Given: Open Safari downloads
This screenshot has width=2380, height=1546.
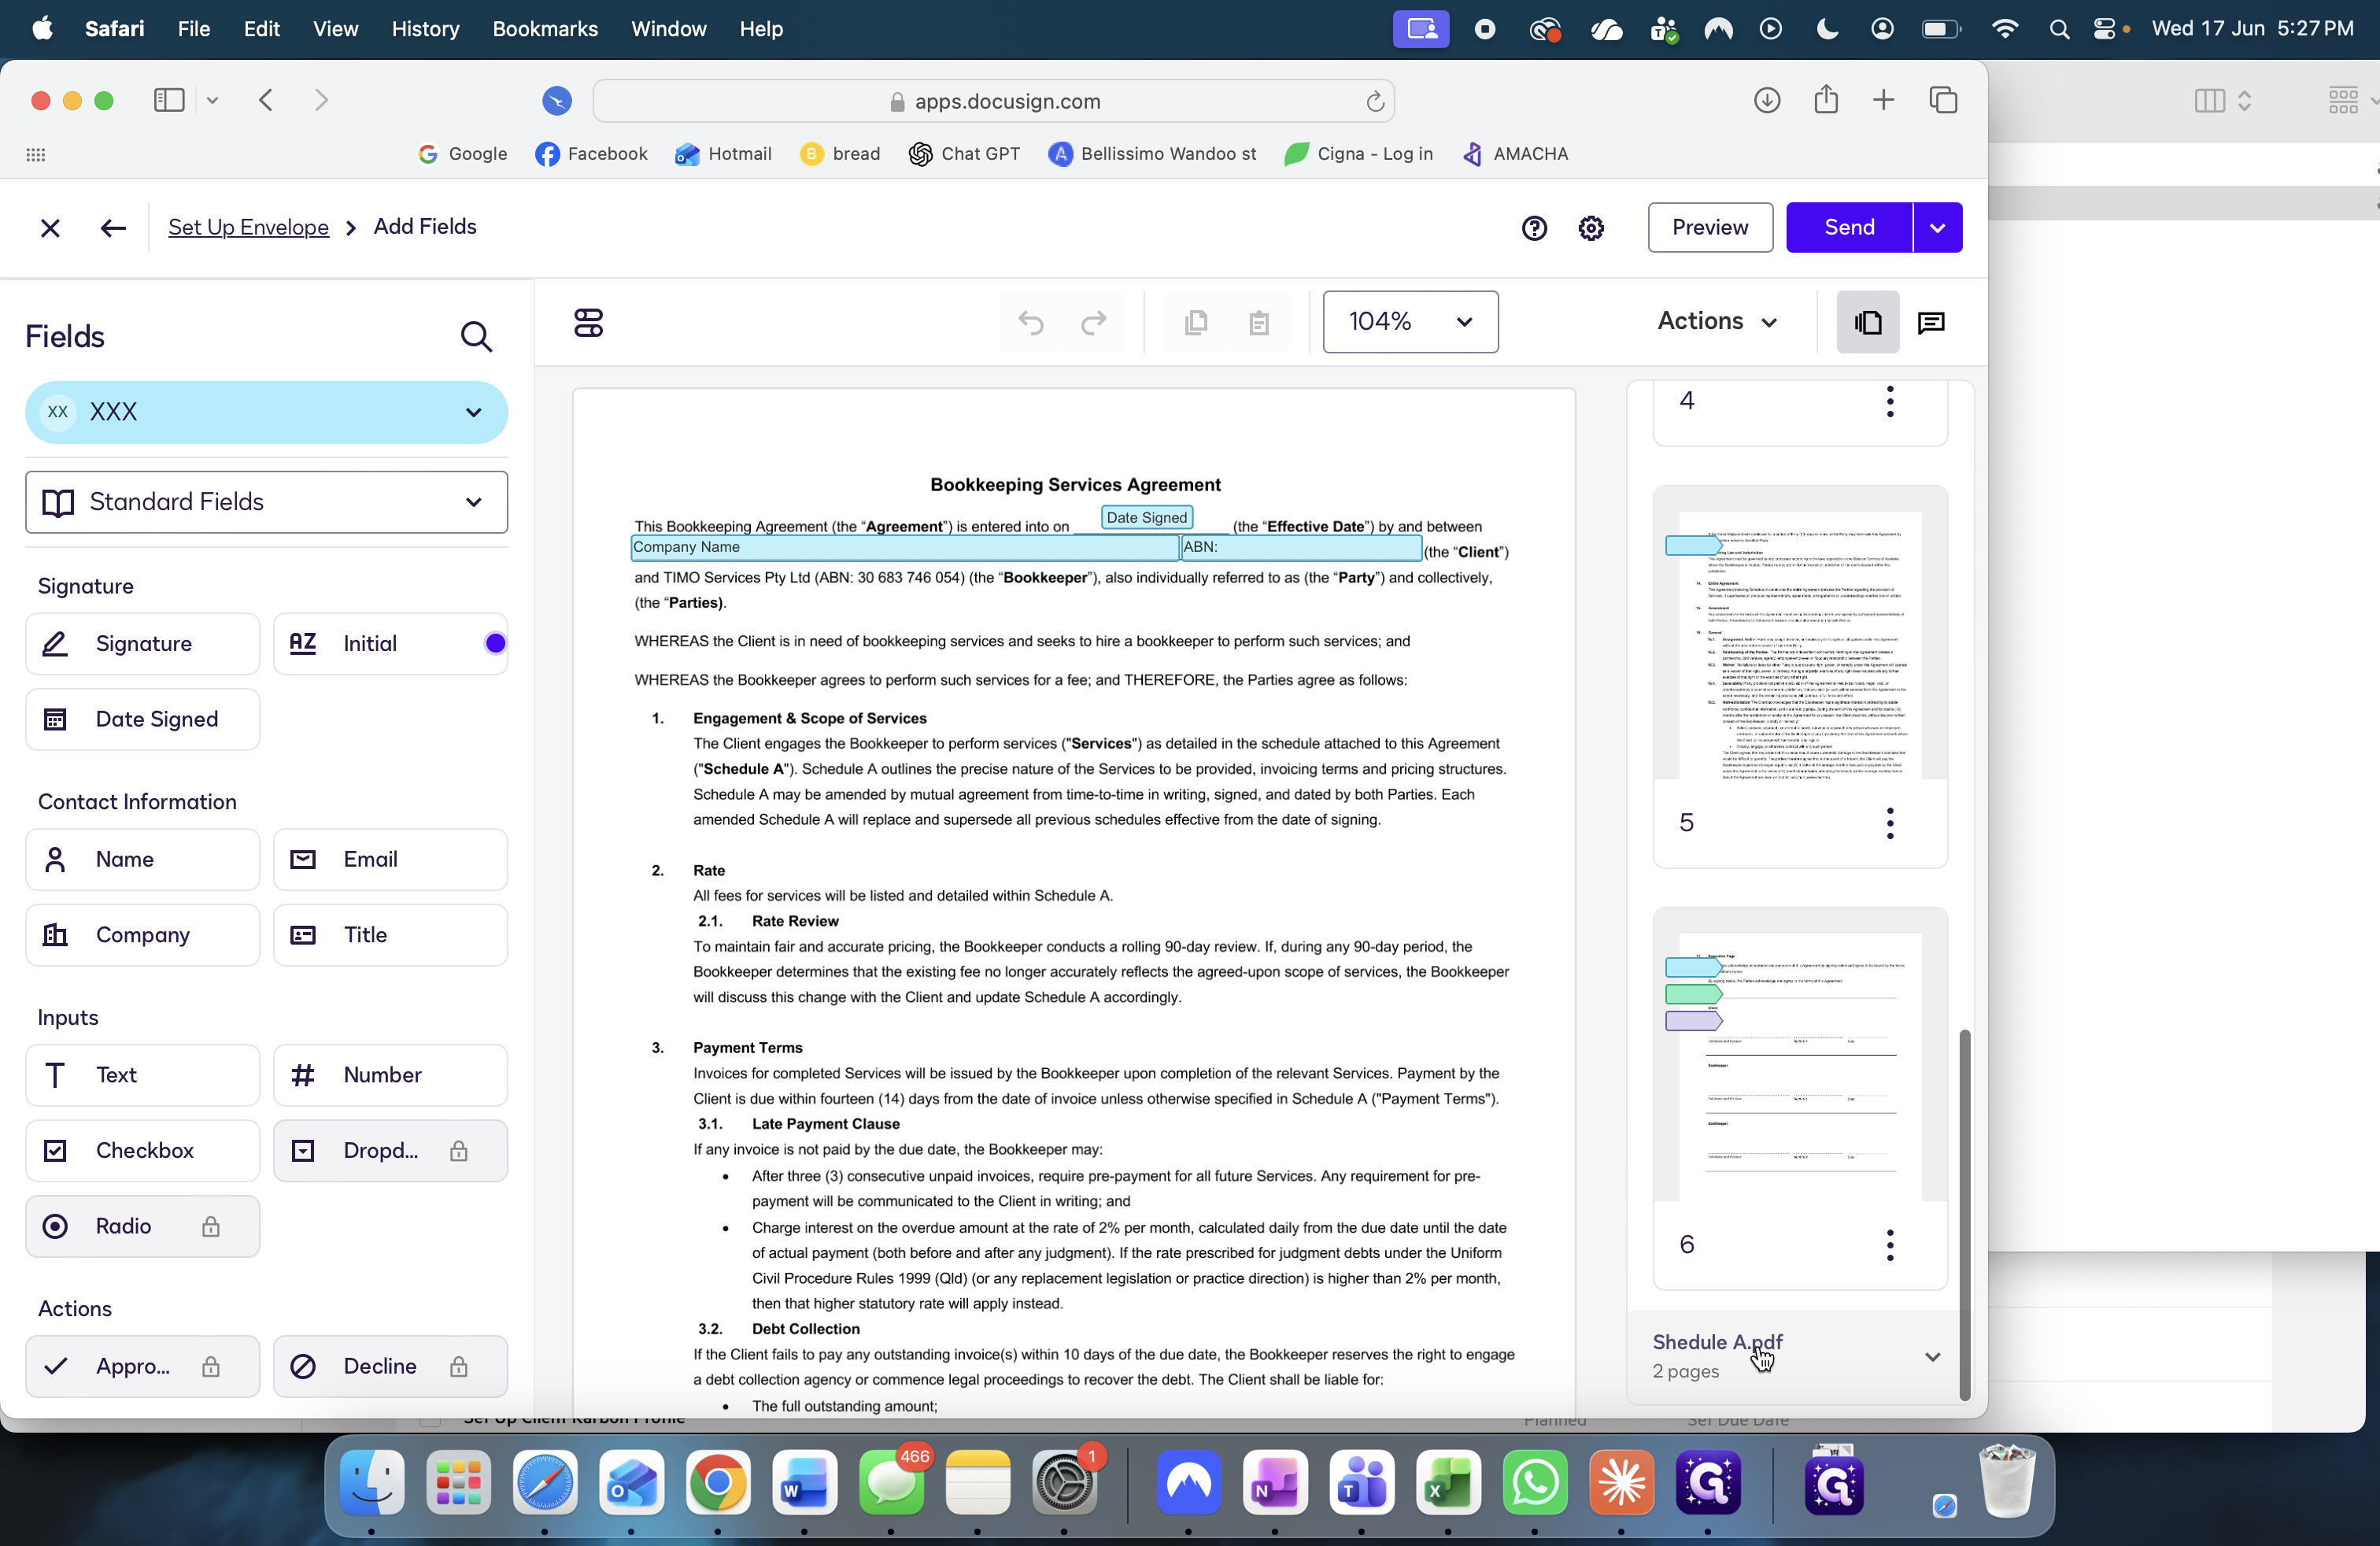Looking at the screenshot, I should point(1767,100).
